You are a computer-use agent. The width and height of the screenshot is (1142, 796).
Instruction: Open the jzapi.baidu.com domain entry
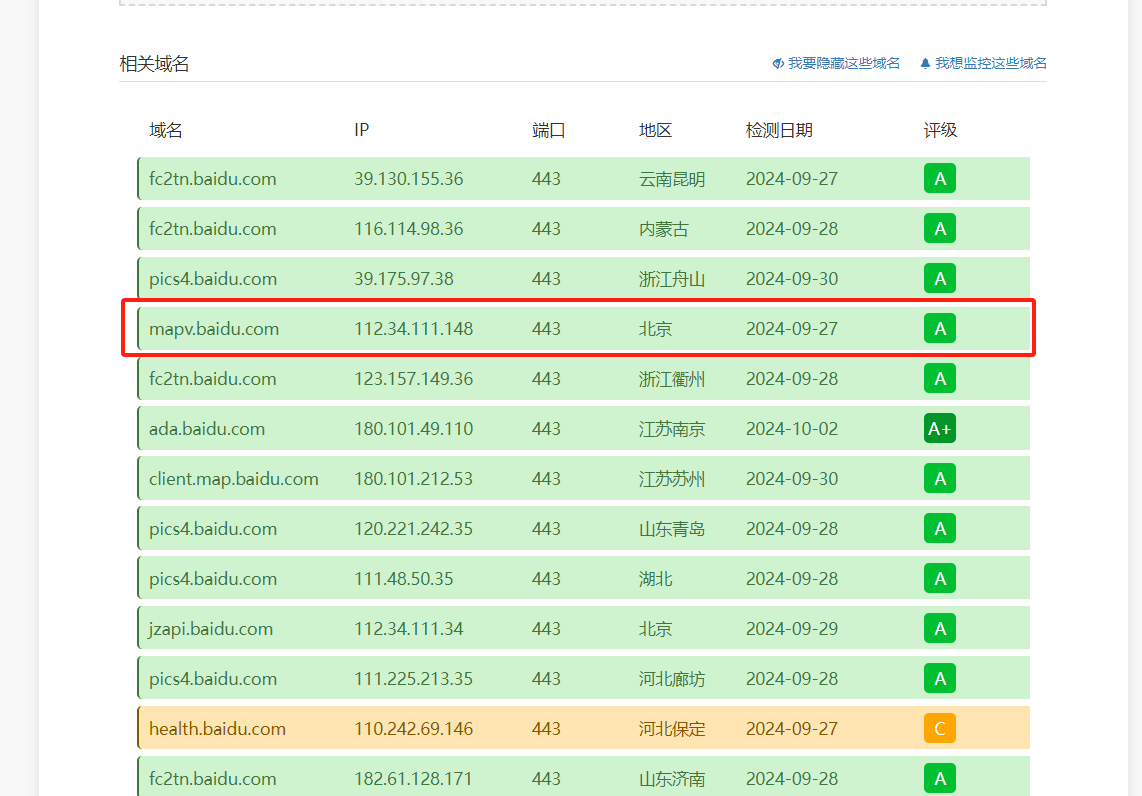tap(211, 629)
